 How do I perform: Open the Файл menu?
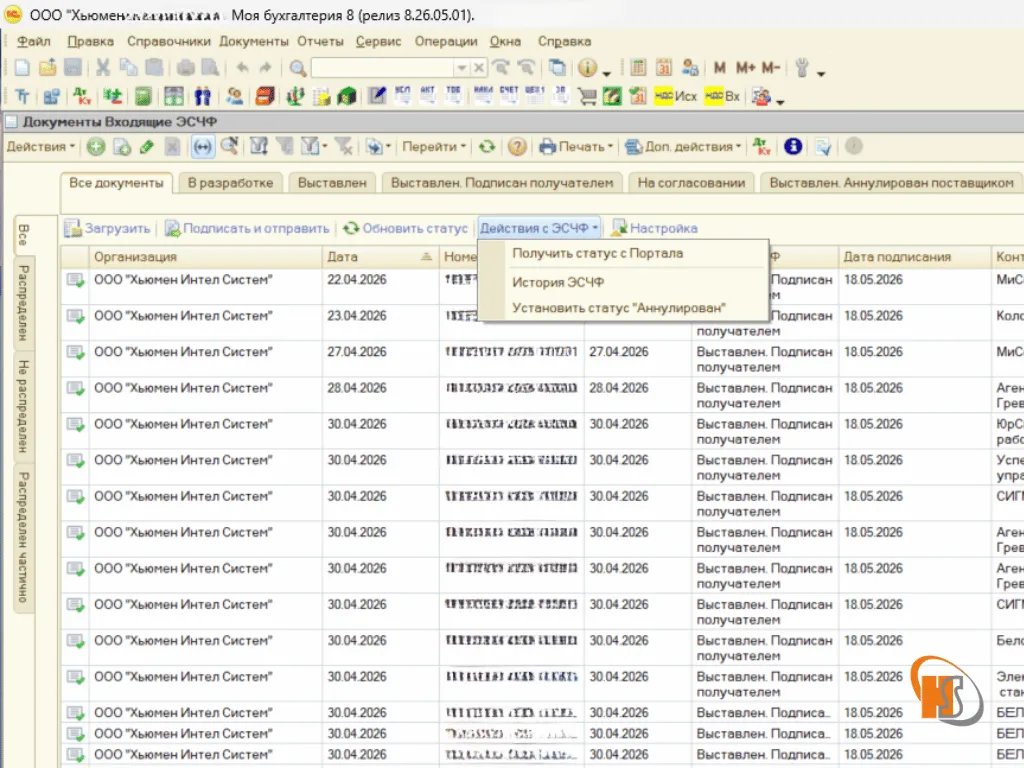pyautogui.click(x=34, y=41)
